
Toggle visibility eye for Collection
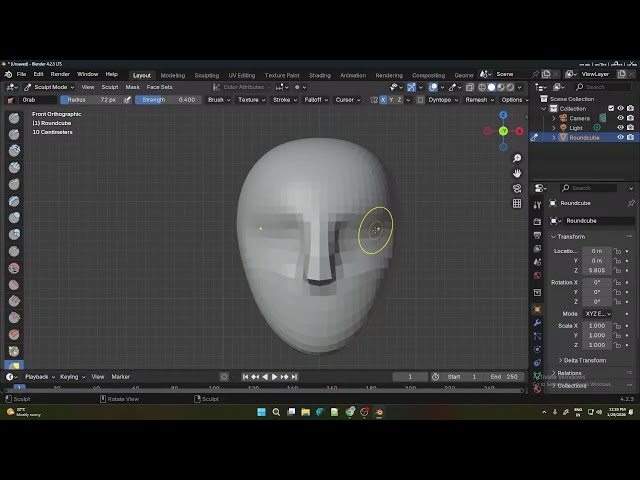pyautogui.click(x=620, y=109)
